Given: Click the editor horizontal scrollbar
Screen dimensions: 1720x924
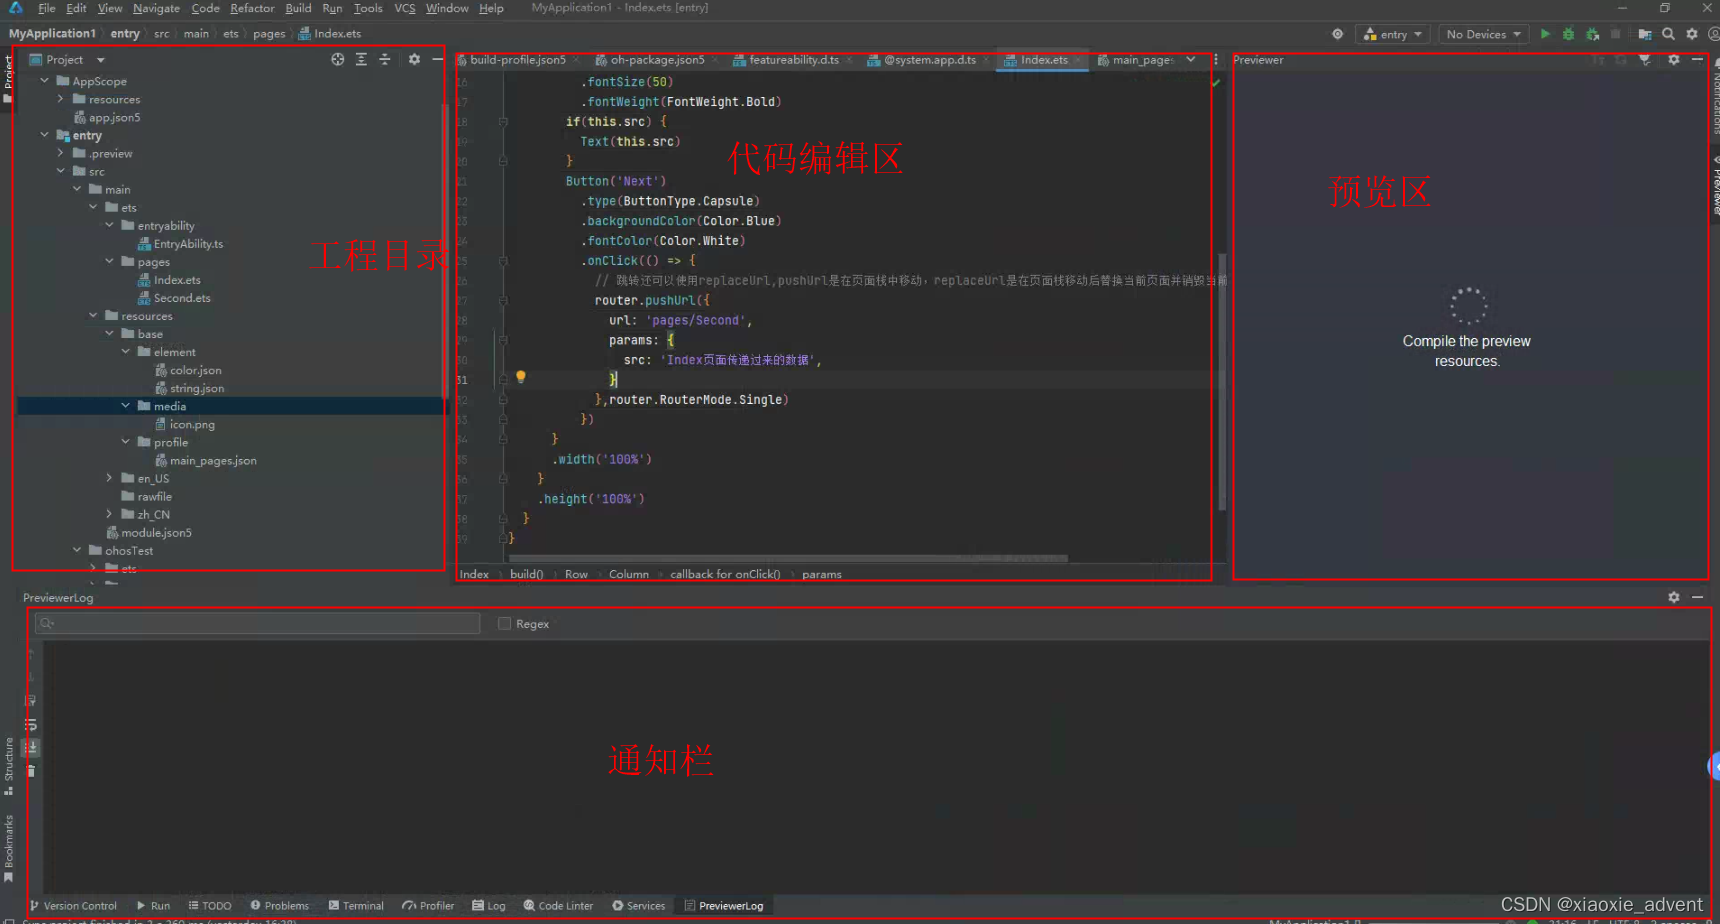Looking at the screenshot, I should tap(788, 558).
